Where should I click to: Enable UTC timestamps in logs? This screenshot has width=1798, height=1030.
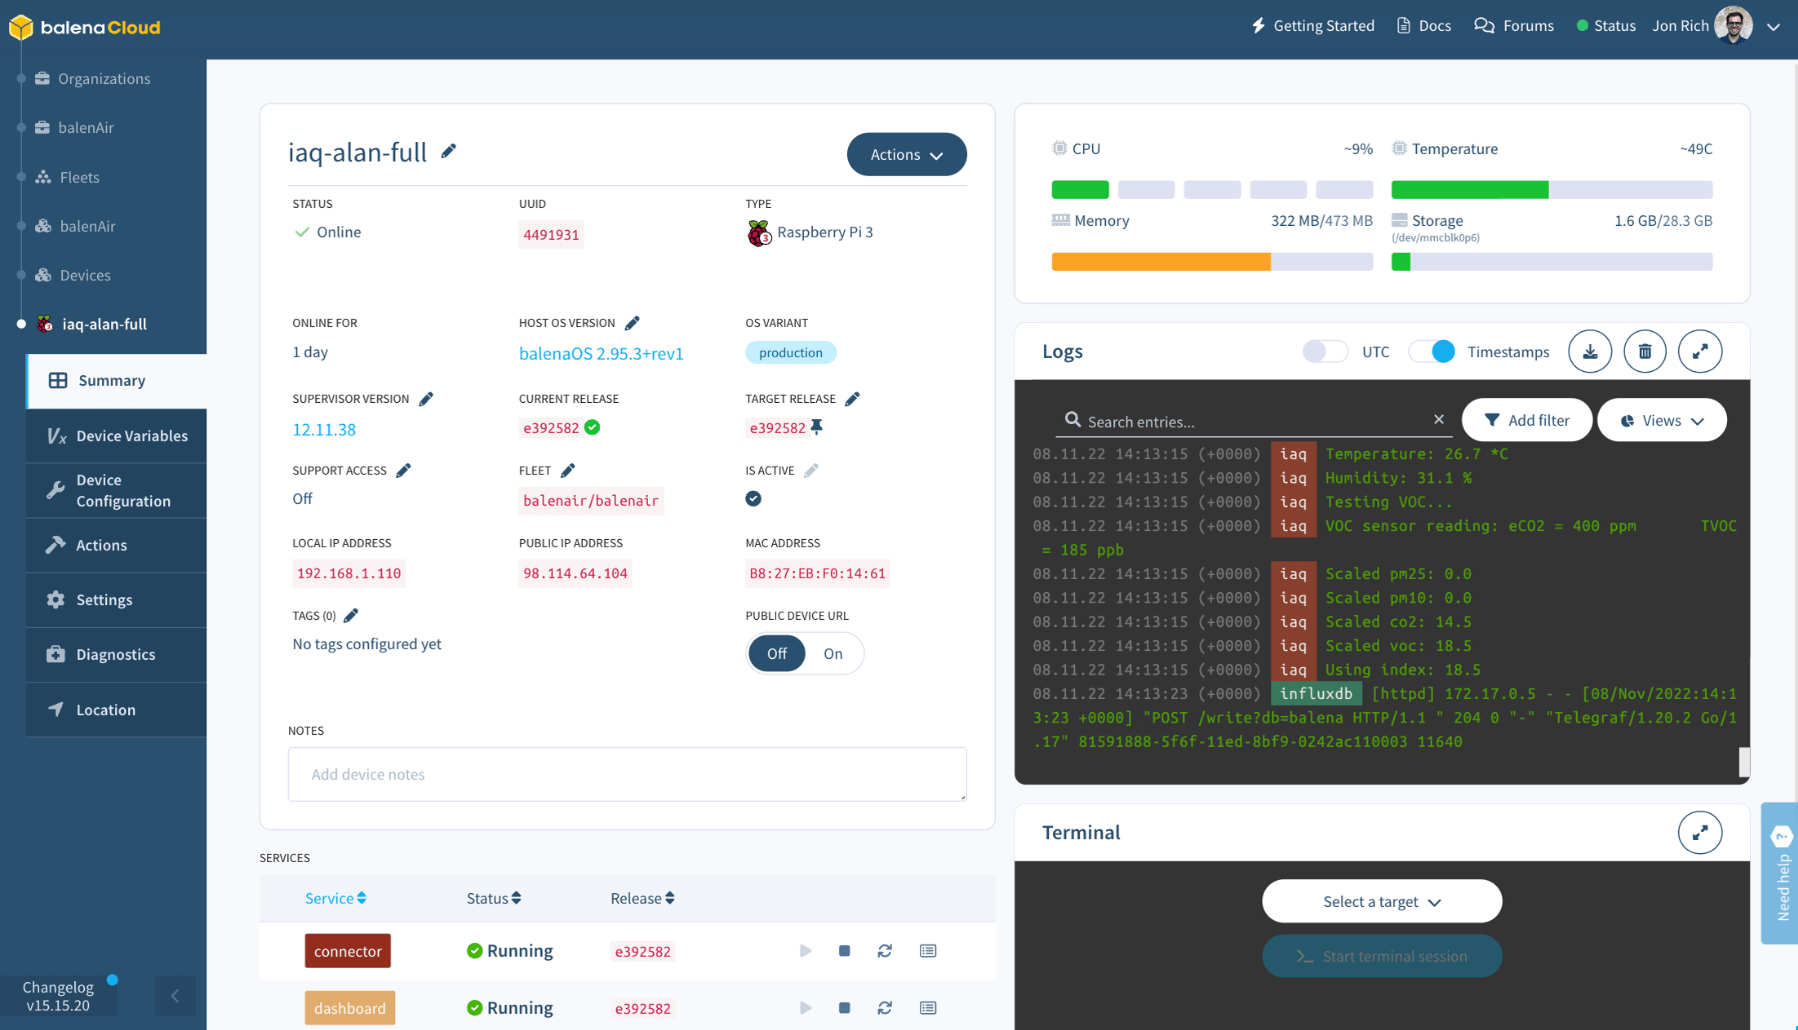[1324, 351]
